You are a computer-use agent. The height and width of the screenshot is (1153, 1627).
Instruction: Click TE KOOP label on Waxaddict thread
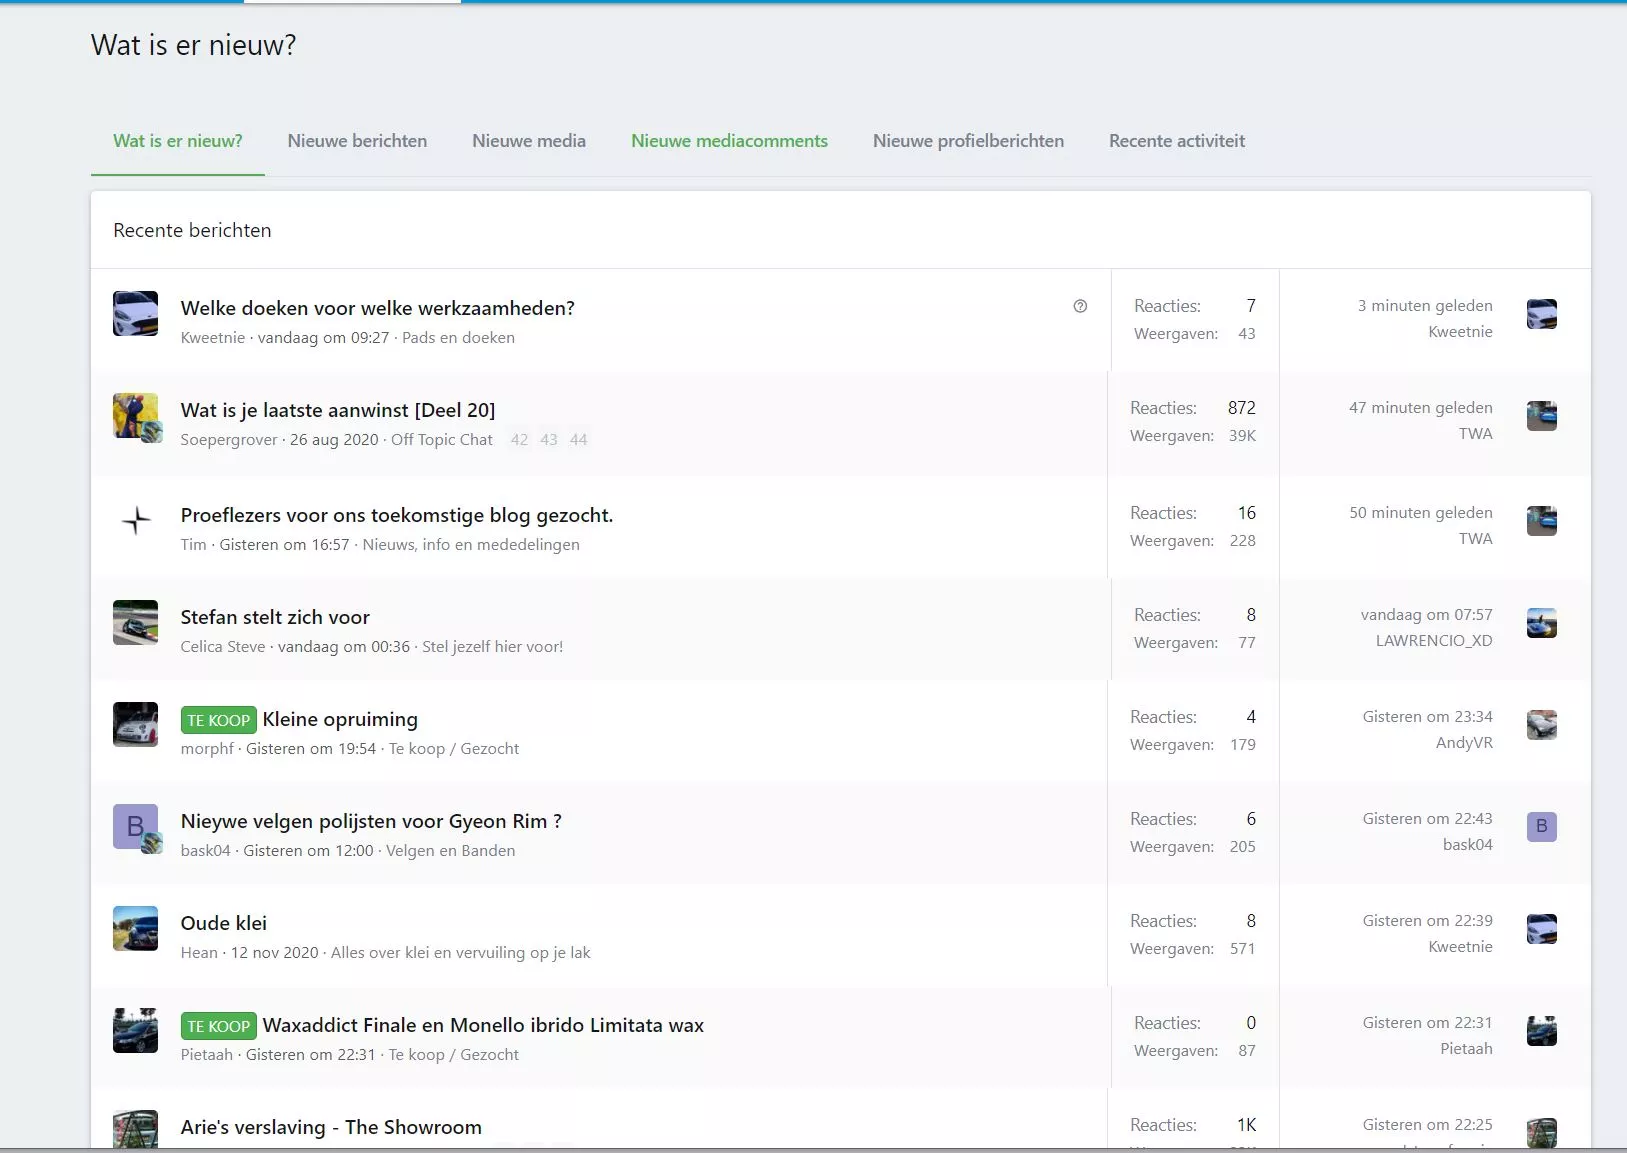coord(219,1026)
